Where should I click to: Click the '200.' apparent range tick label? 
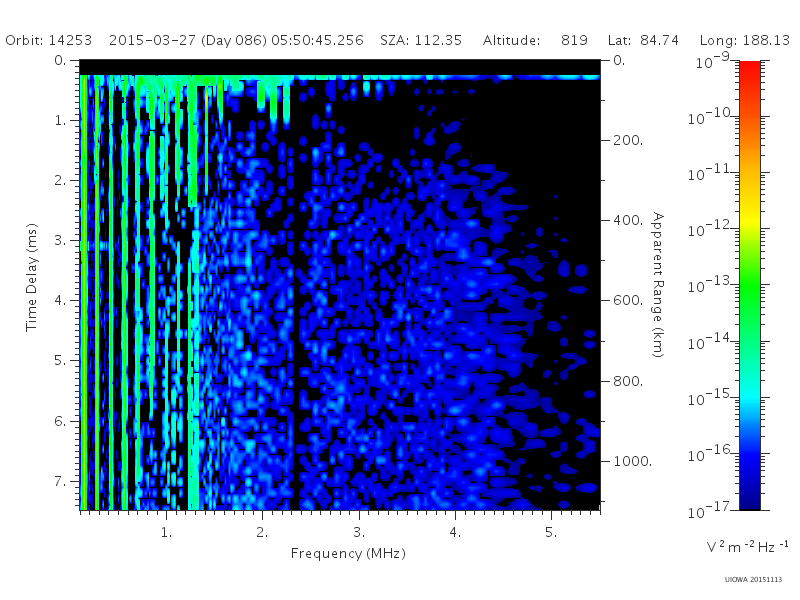point(628,140)
